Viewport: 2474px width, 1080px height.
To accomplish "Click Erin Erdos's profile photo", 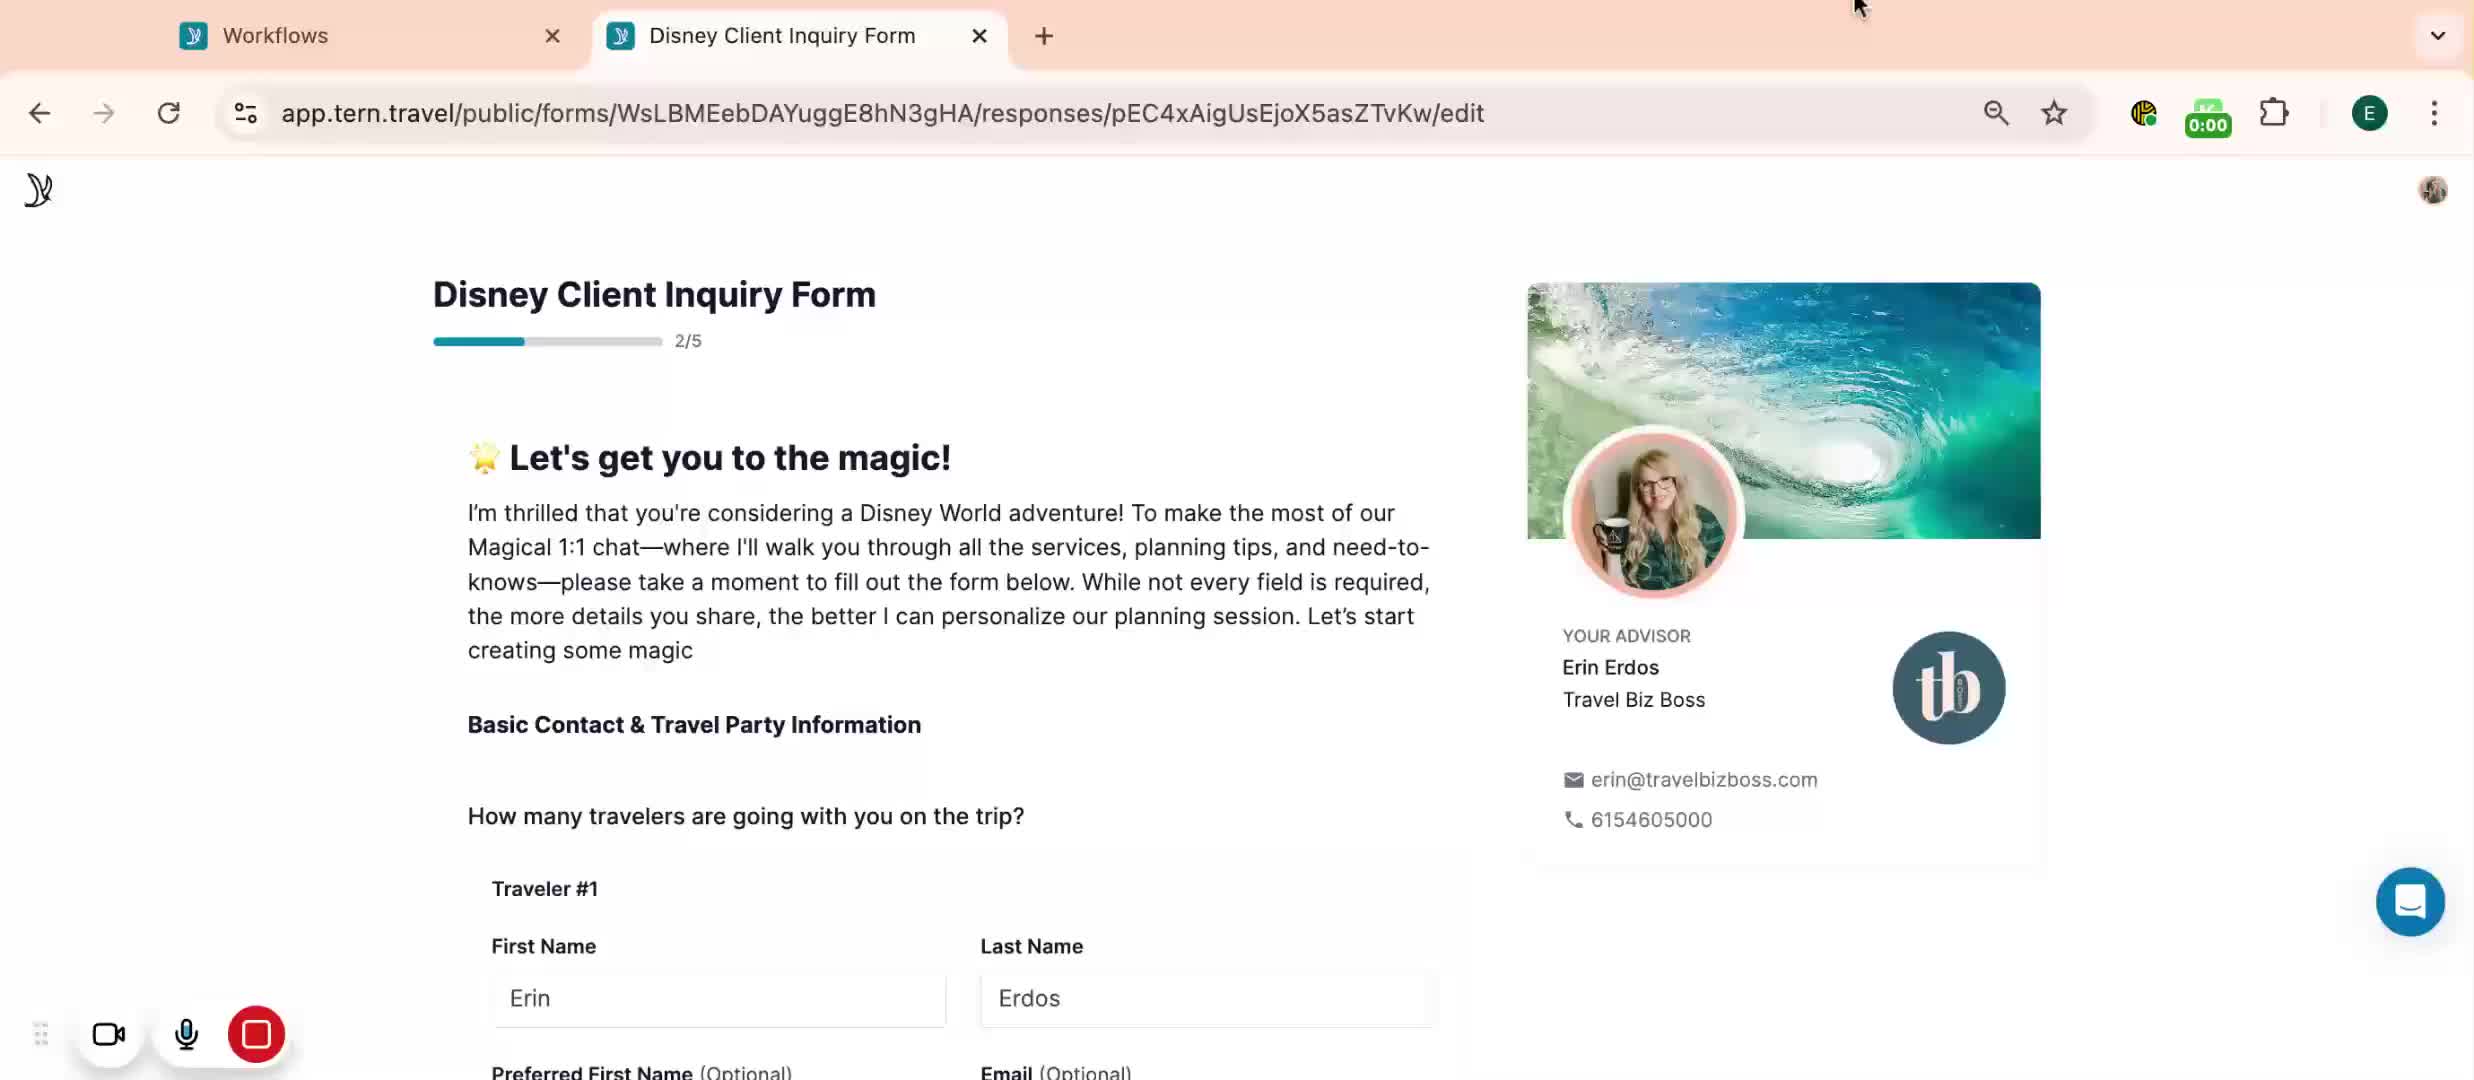I will (x=1654, y=513).
